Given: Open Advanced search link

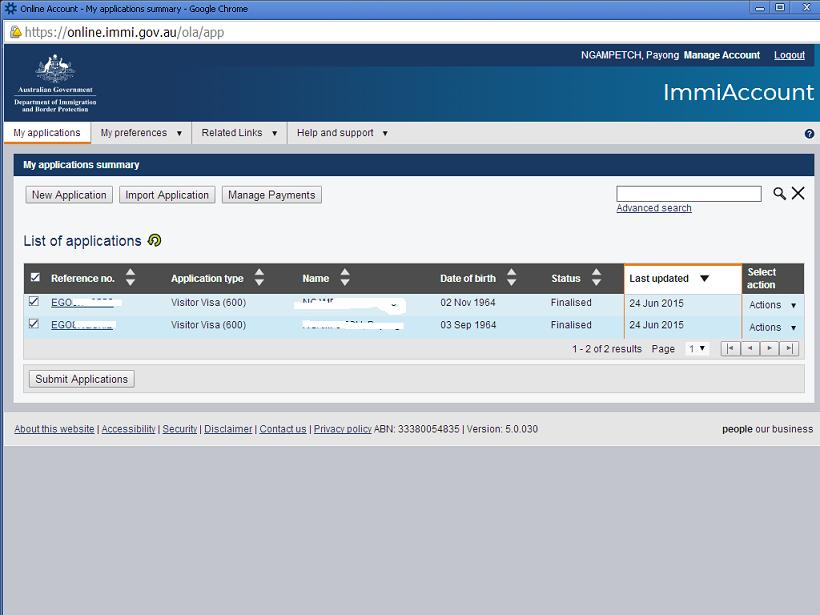Looking at the screenshot, I should [x=654, y=208].
